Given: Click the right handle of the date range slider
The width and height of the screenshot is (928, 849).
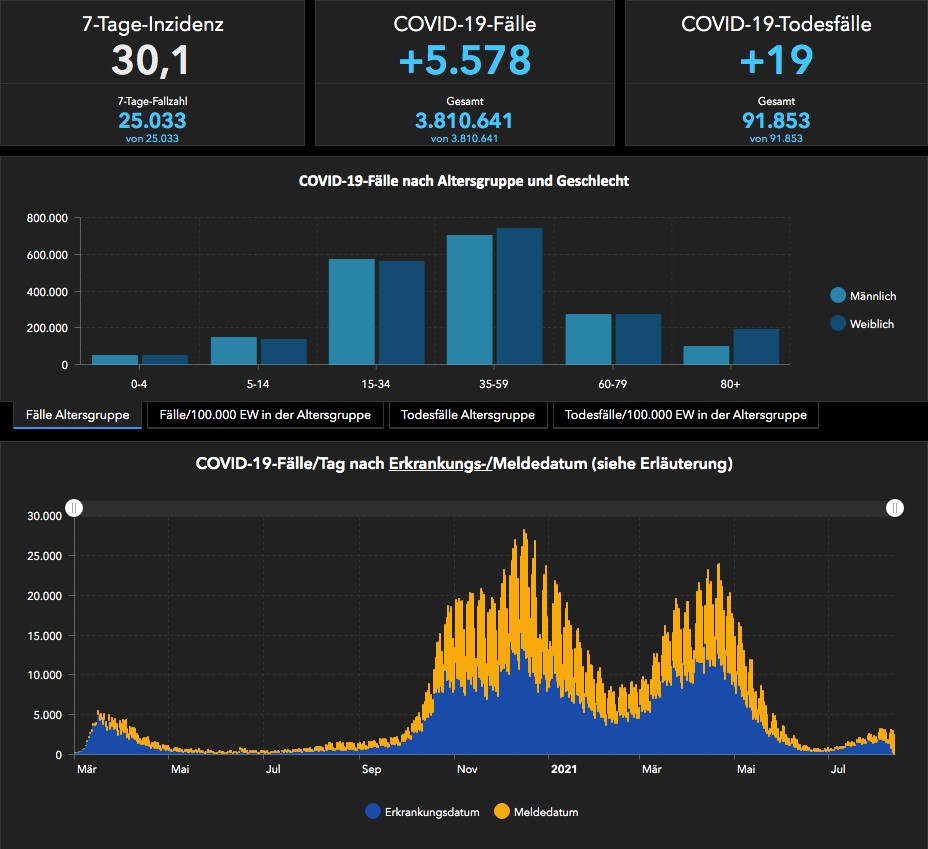Looking at the screenshot, I should coord(895,509).
